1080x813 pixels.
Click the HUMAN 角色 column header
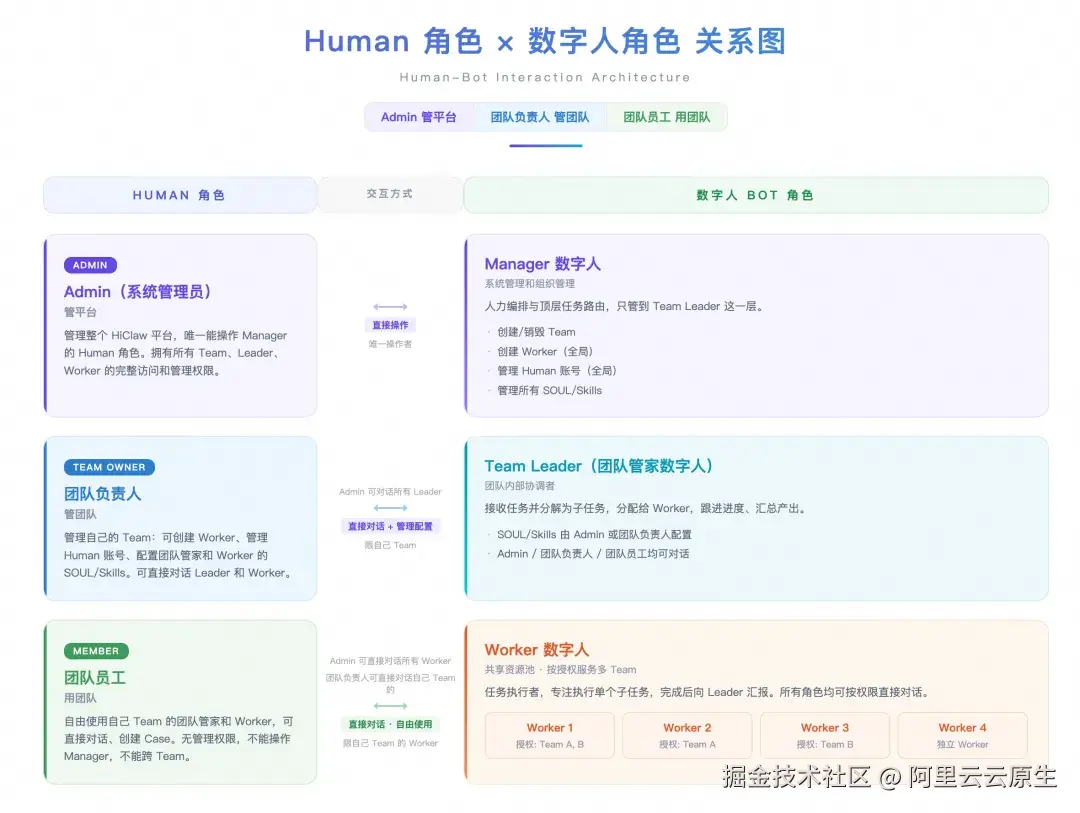pyautogui.click(x=179, y=195)
